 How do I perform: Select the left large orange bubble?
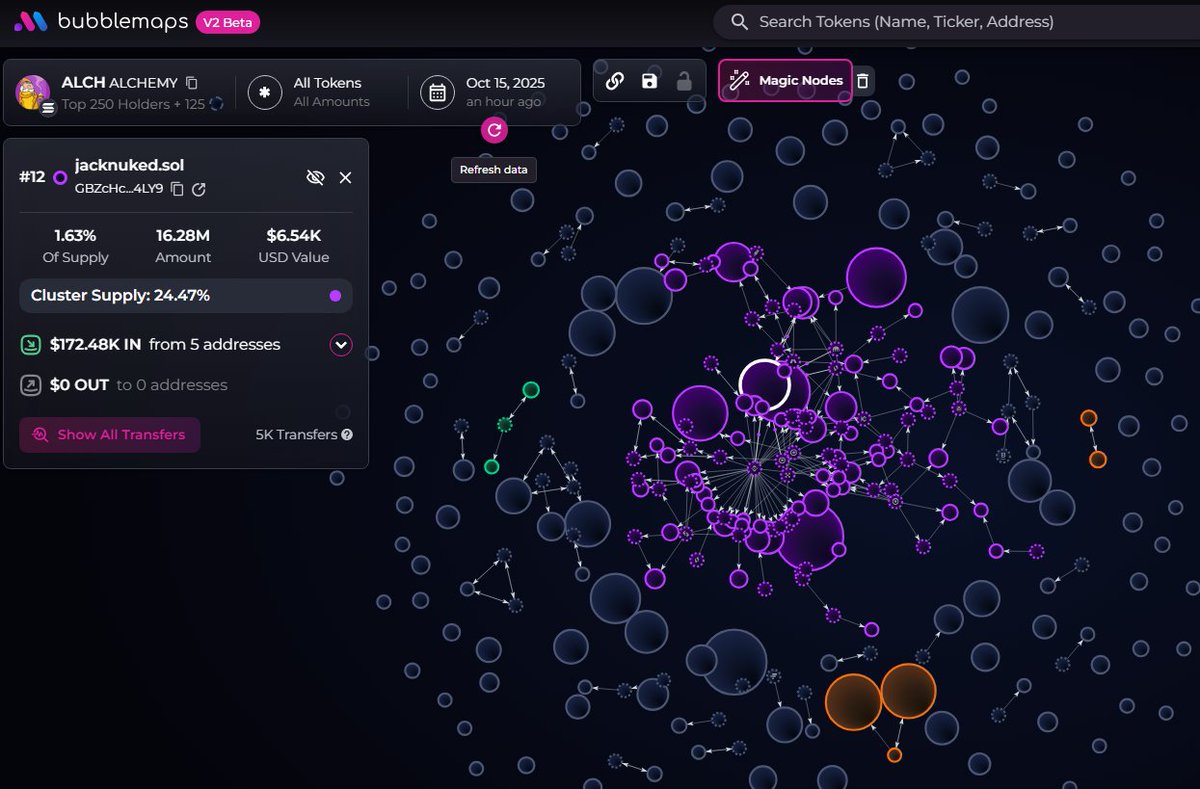point(853,702)
